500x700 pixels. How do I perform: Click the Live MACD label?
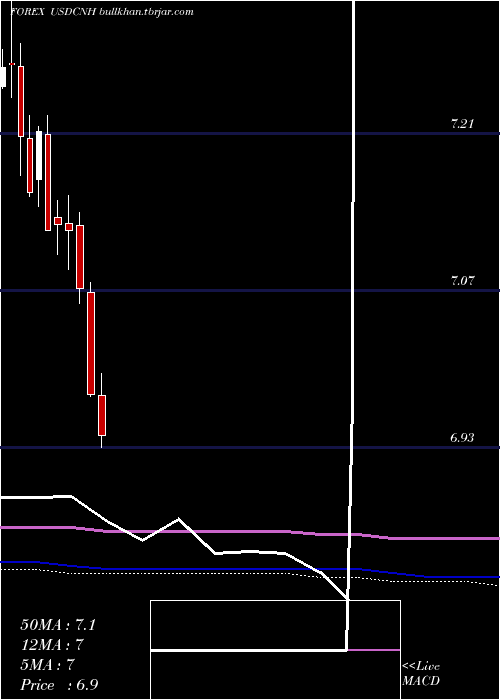click(421, 674)
